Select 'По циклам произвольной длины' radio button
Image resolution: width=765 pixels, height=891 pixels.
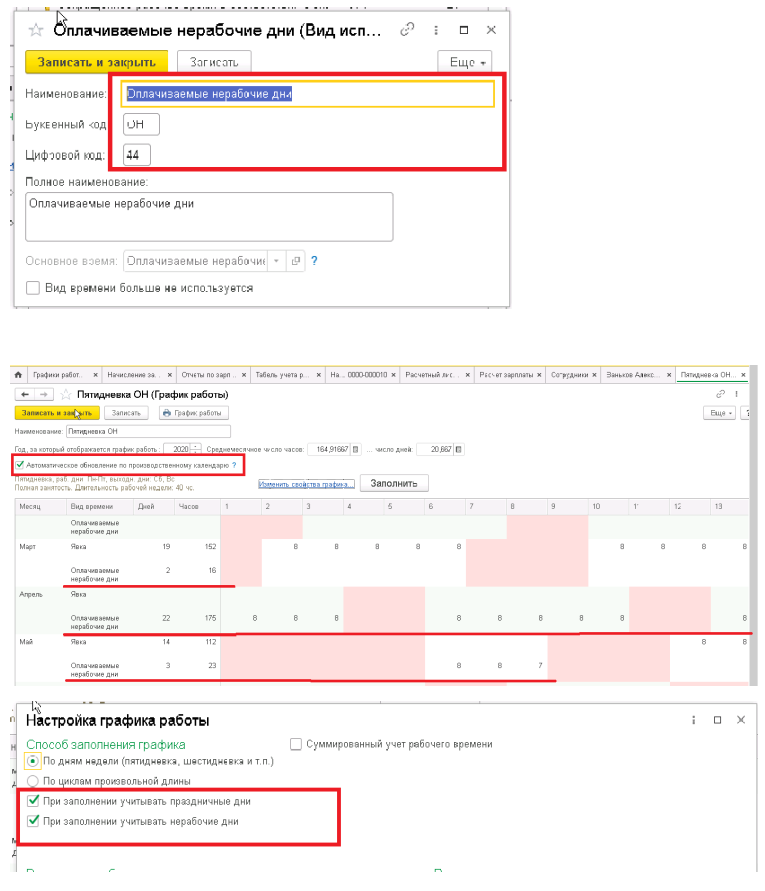click(x=33, y=781)
